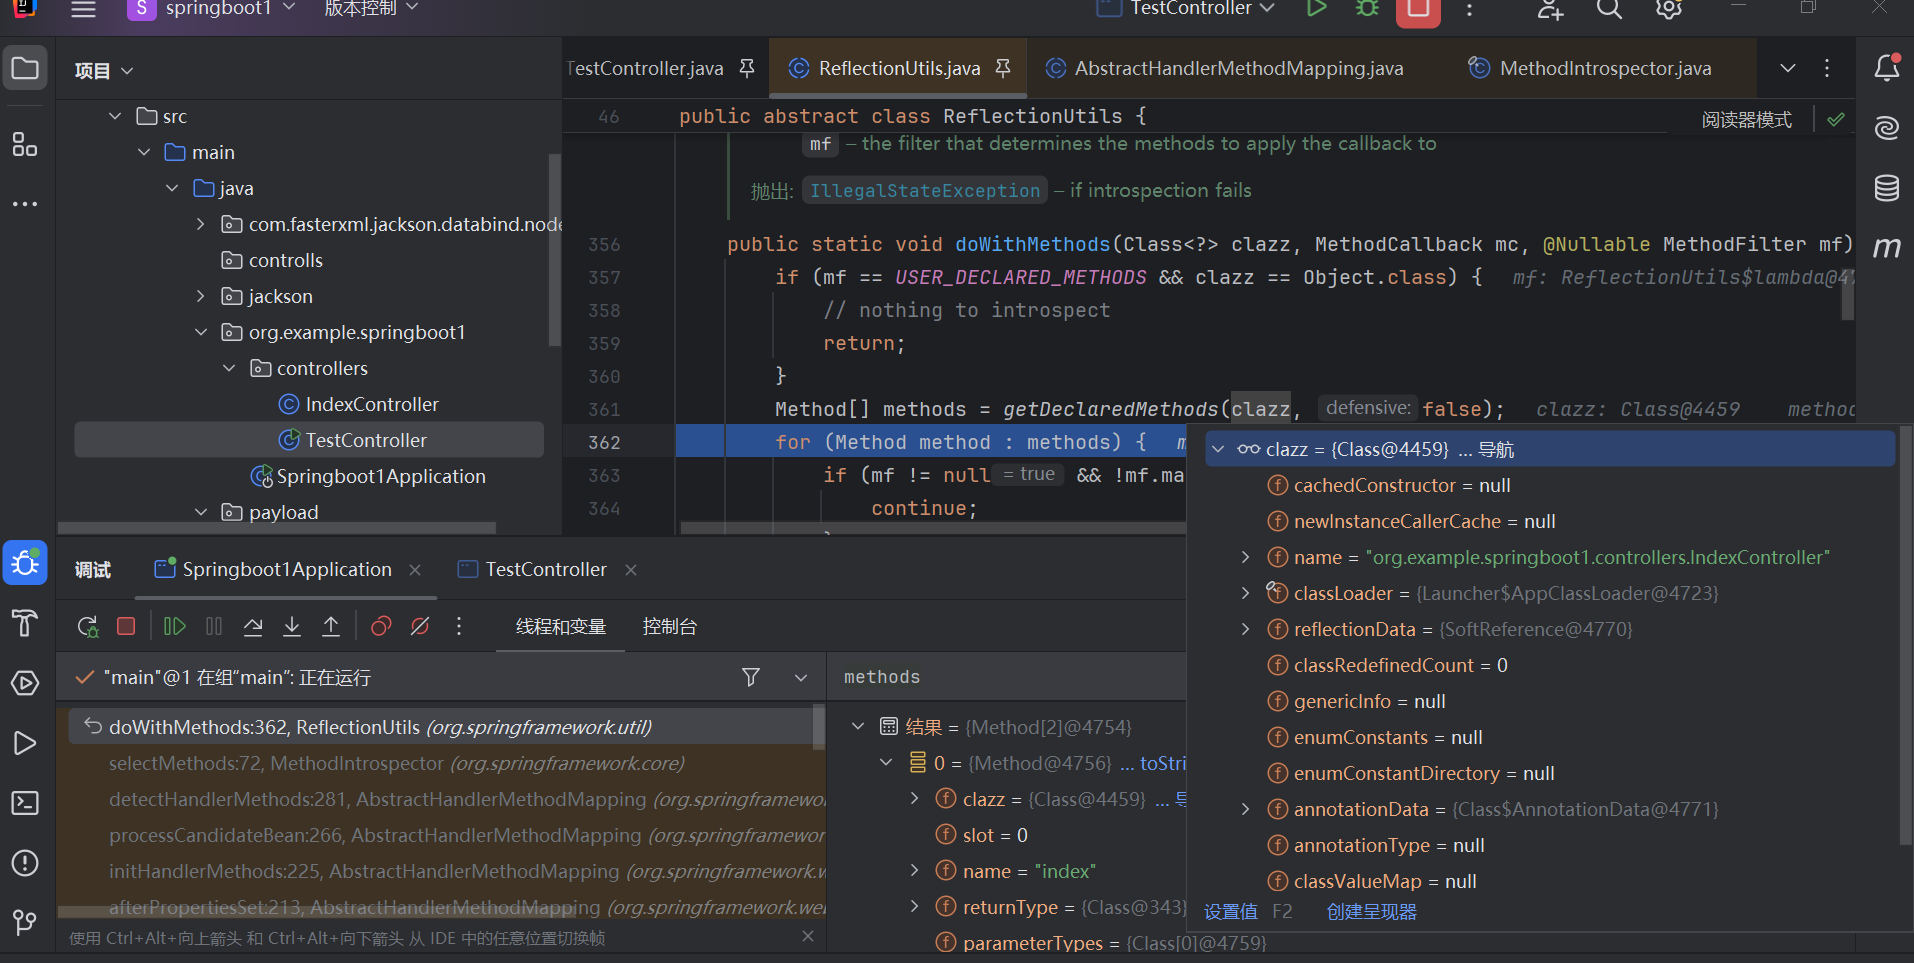Open the main hamburger menu
Screen dimensions: 1914x963
pos(84,9)
